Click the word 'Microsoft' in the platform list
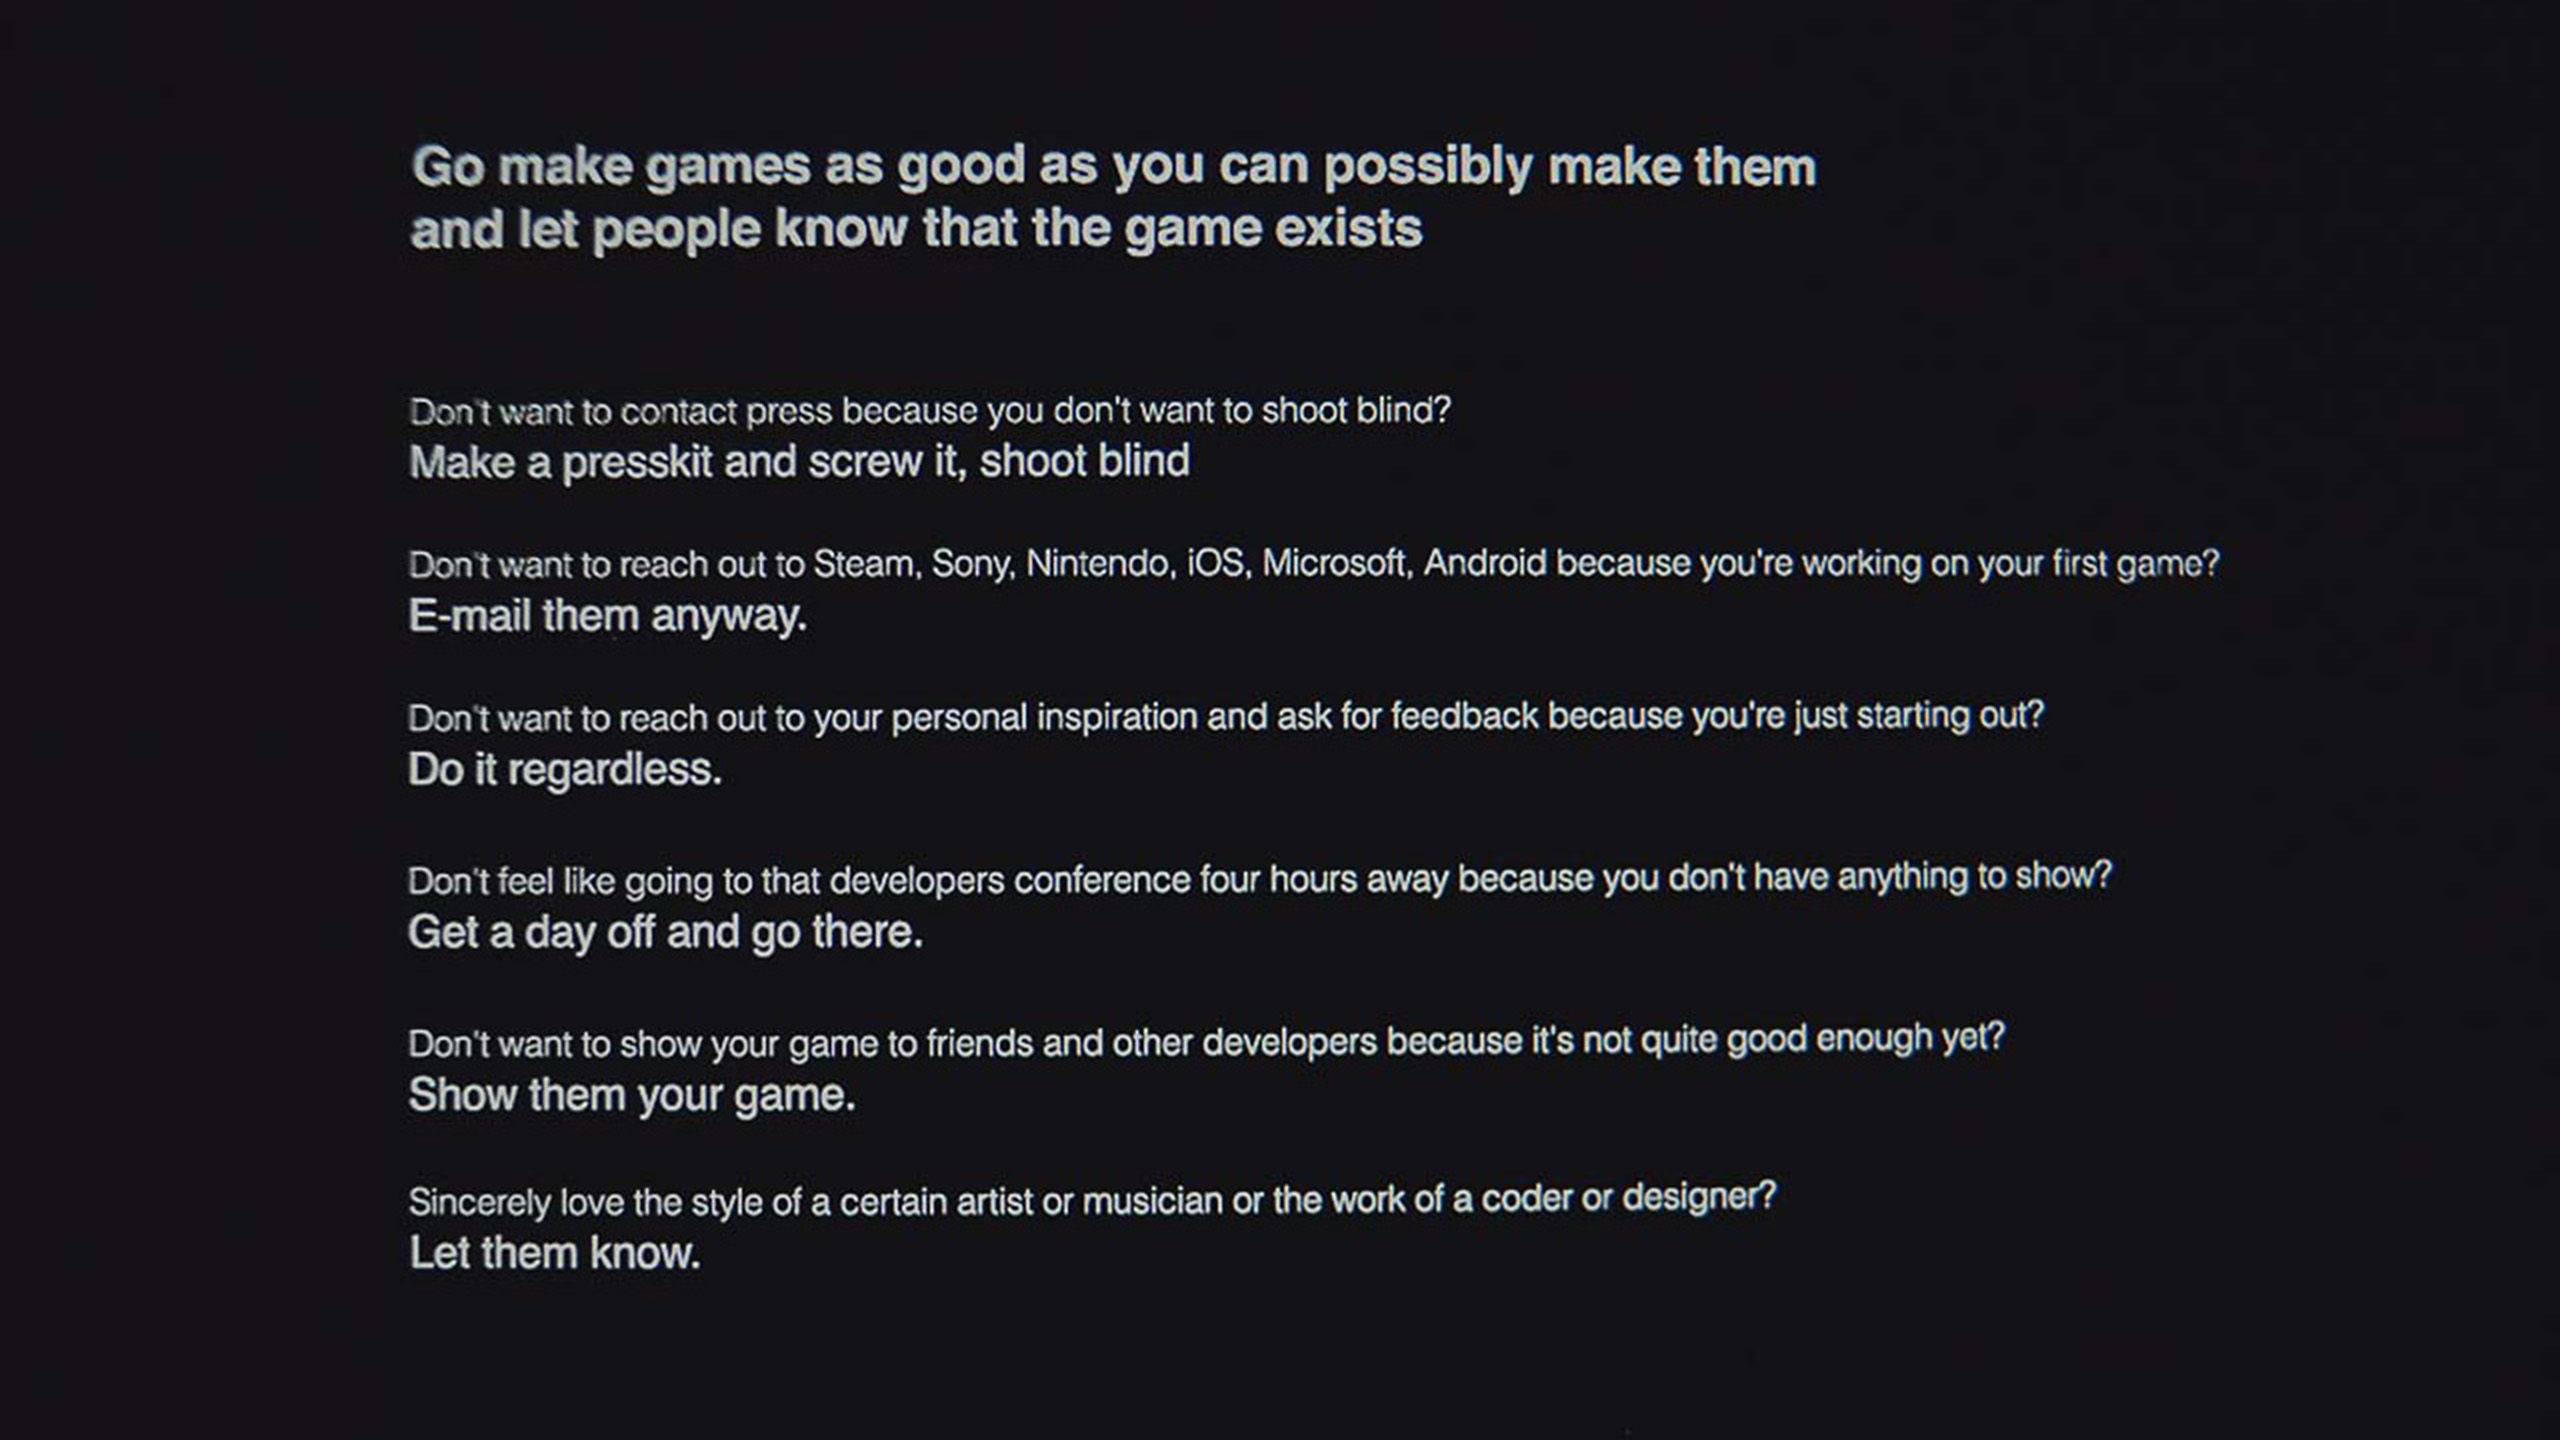The height and width of the screenshot is (1440, 2560). pos(1335,564)
